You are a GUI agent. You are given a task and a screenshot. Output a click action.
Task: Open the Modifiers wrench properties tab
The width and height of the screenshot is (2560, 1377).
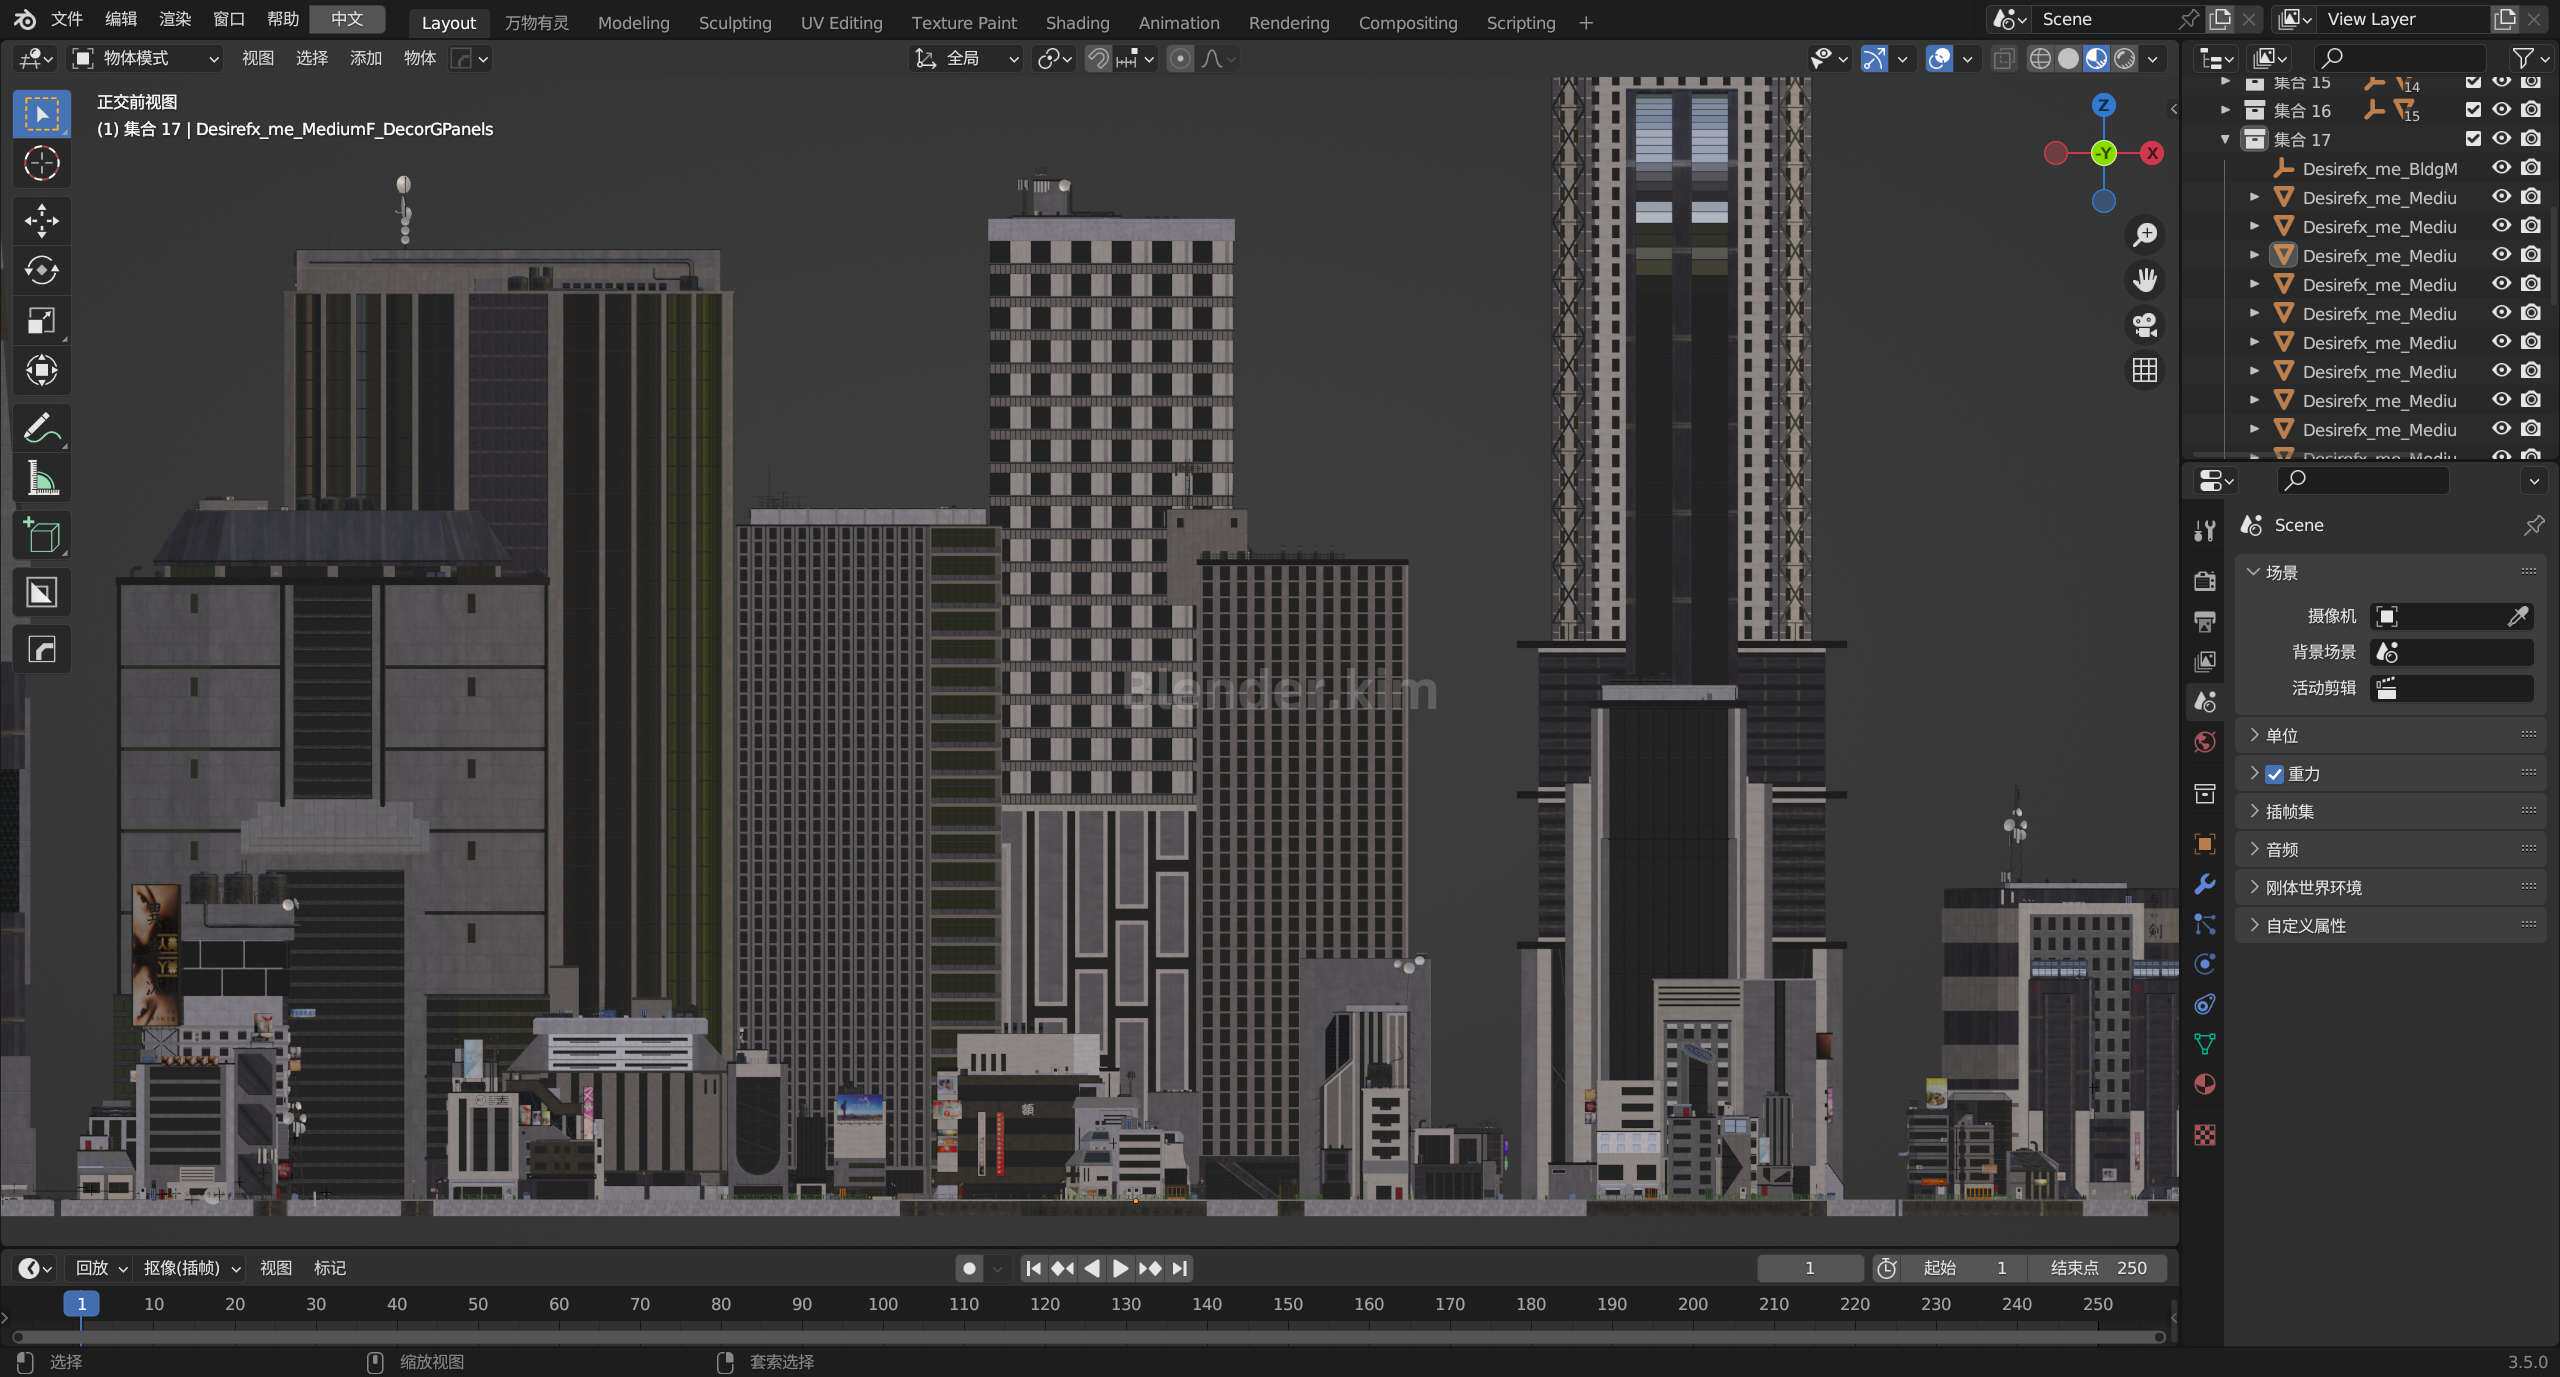2205,885
